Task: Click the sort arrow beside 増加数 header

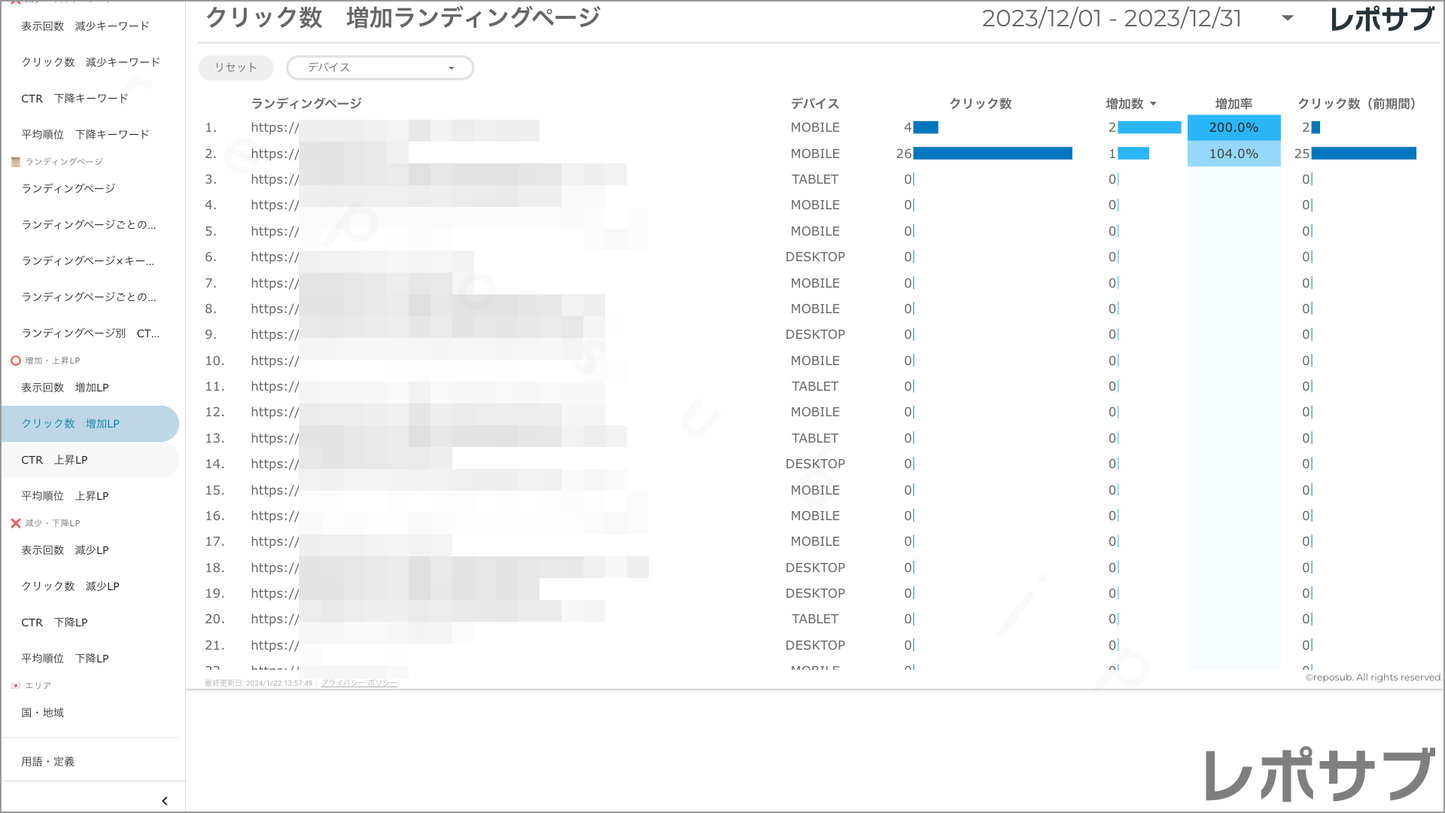Action: click(1153, 104)
